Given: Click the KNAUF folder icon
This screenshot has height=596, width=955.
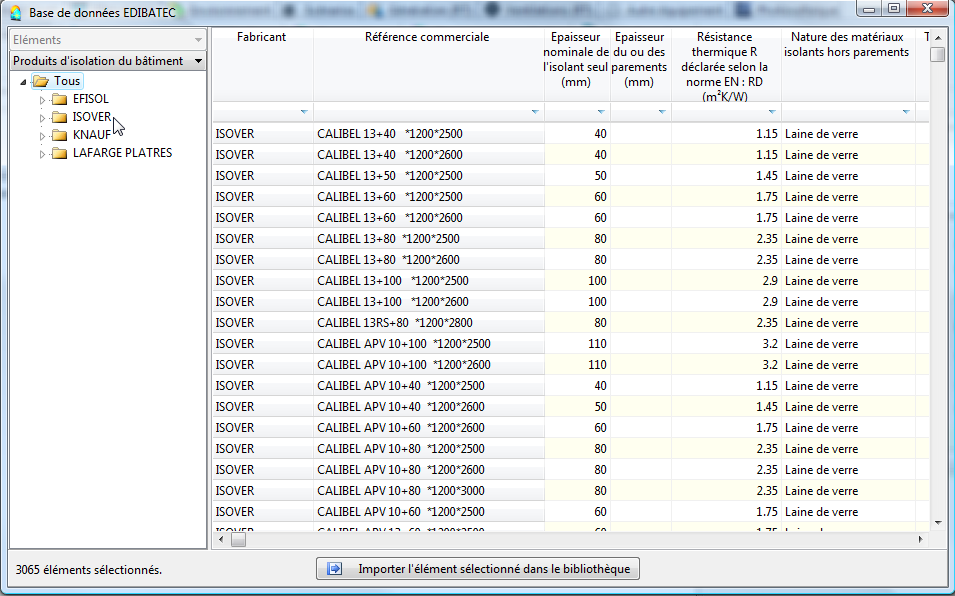Looking at the screenshot, I should click(60, 135).
